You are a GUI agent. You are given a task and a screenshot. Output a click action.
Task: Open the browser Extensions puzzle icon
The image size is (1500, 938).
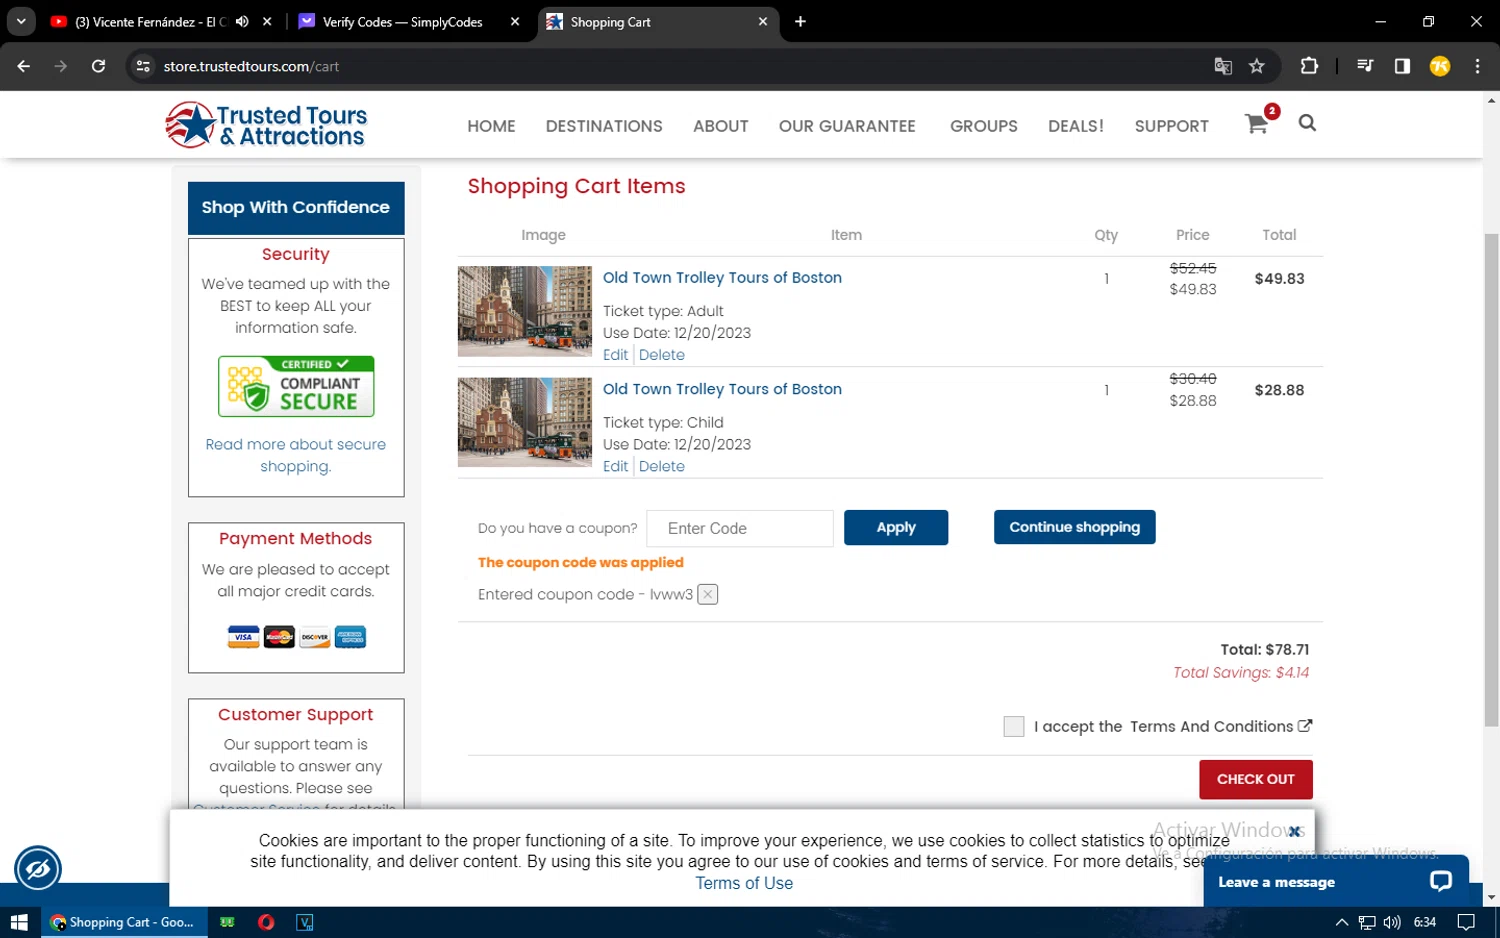[x=1309, y=66]
